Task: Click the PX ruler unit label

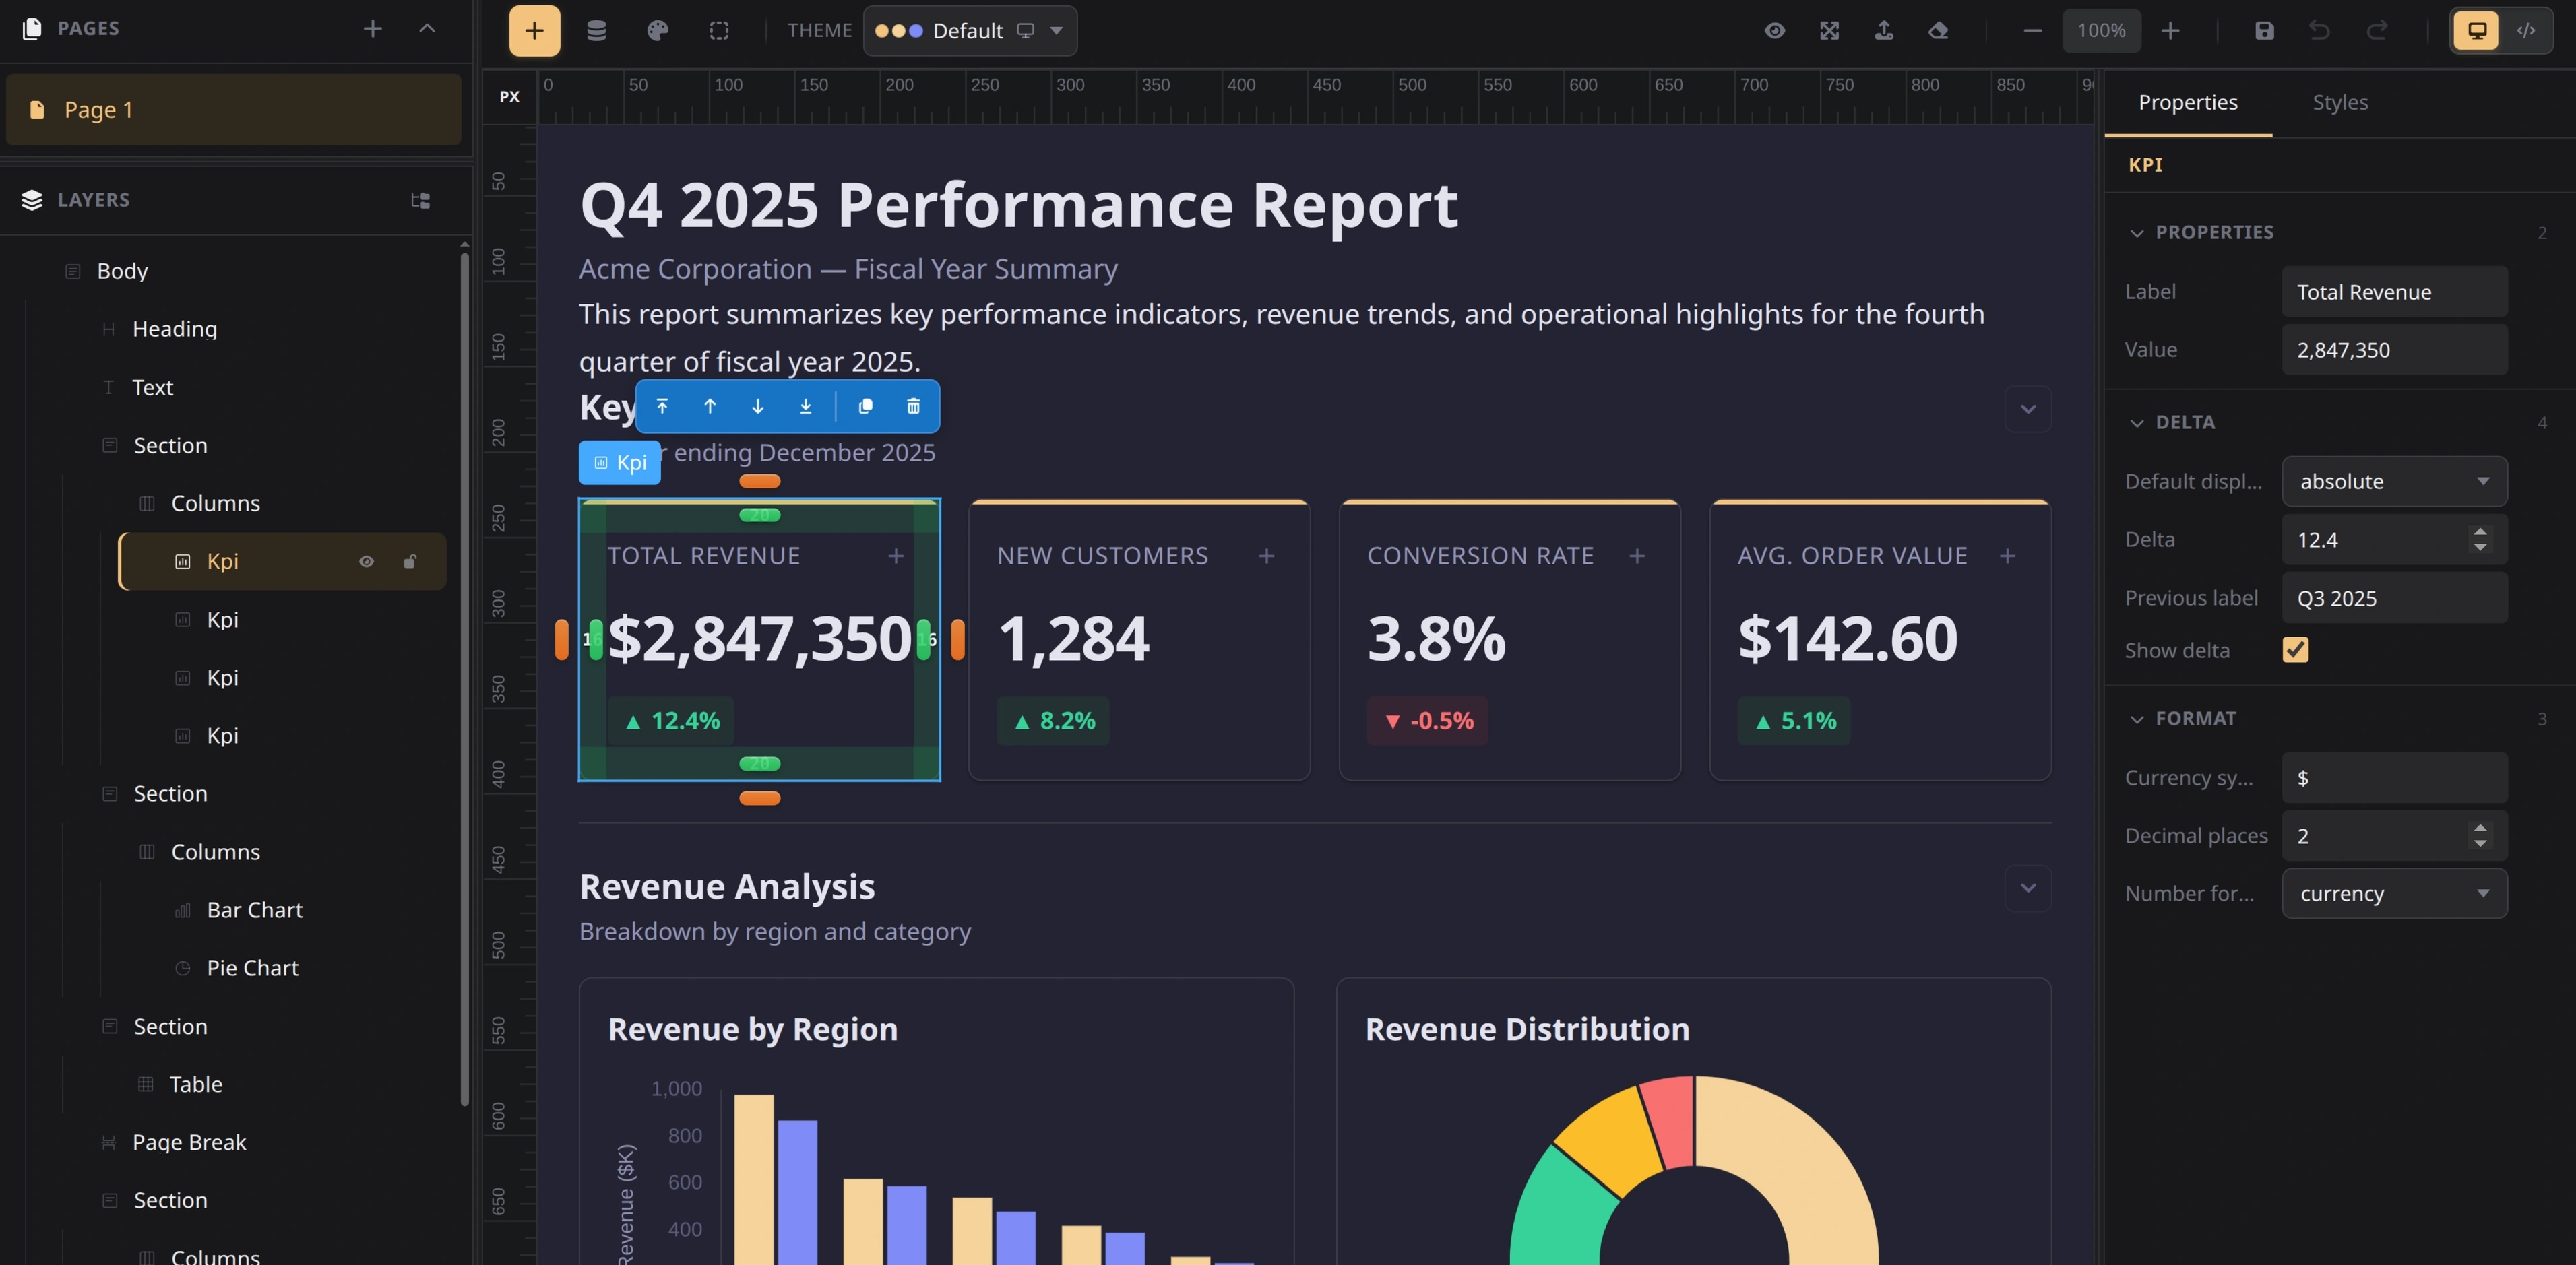Action: [509, 97]
